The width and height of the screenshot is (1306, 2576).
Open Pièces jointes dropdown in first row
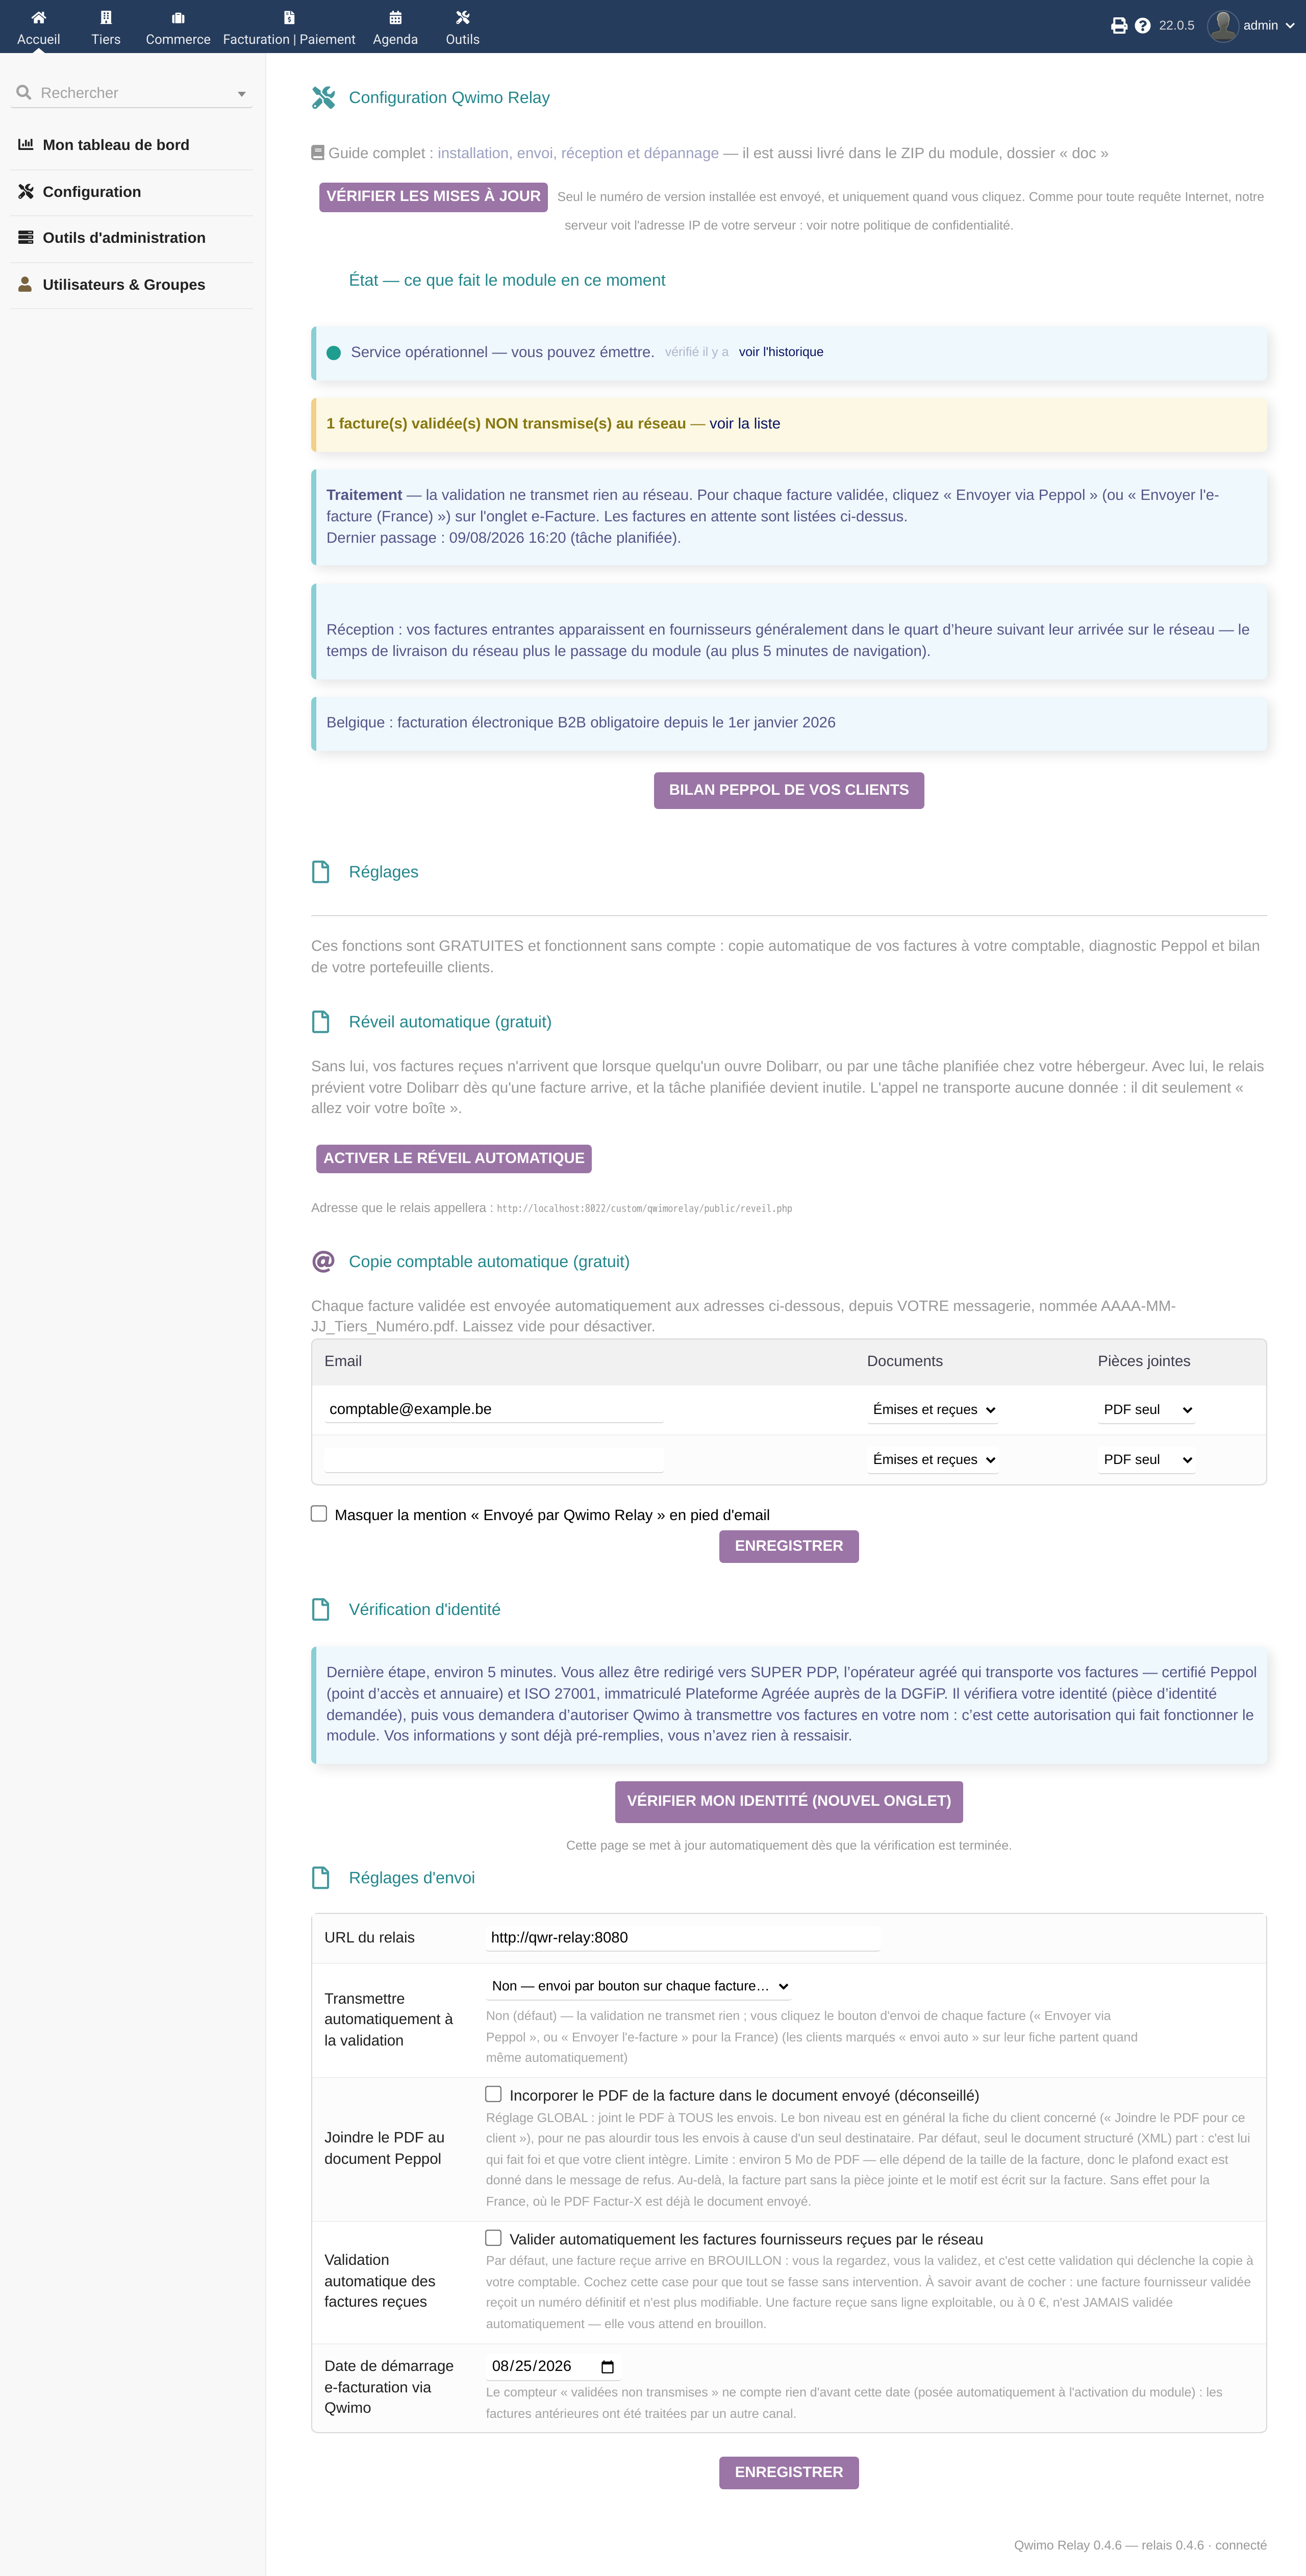click(1148, 1409)
